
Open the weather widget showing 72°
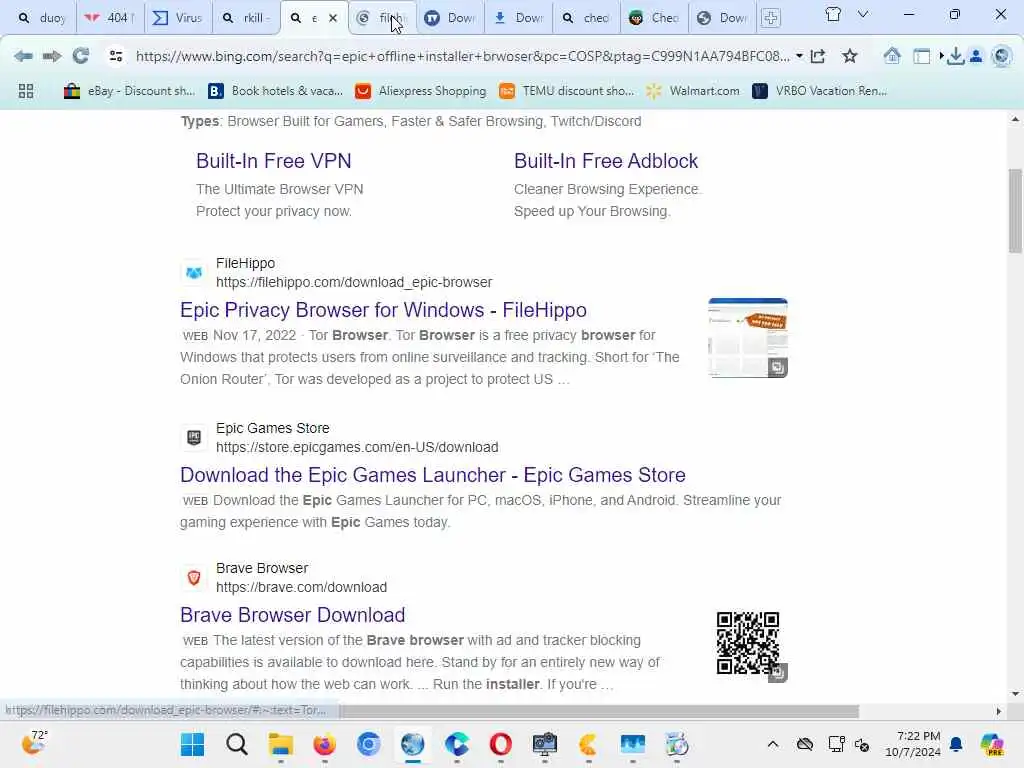34,743
